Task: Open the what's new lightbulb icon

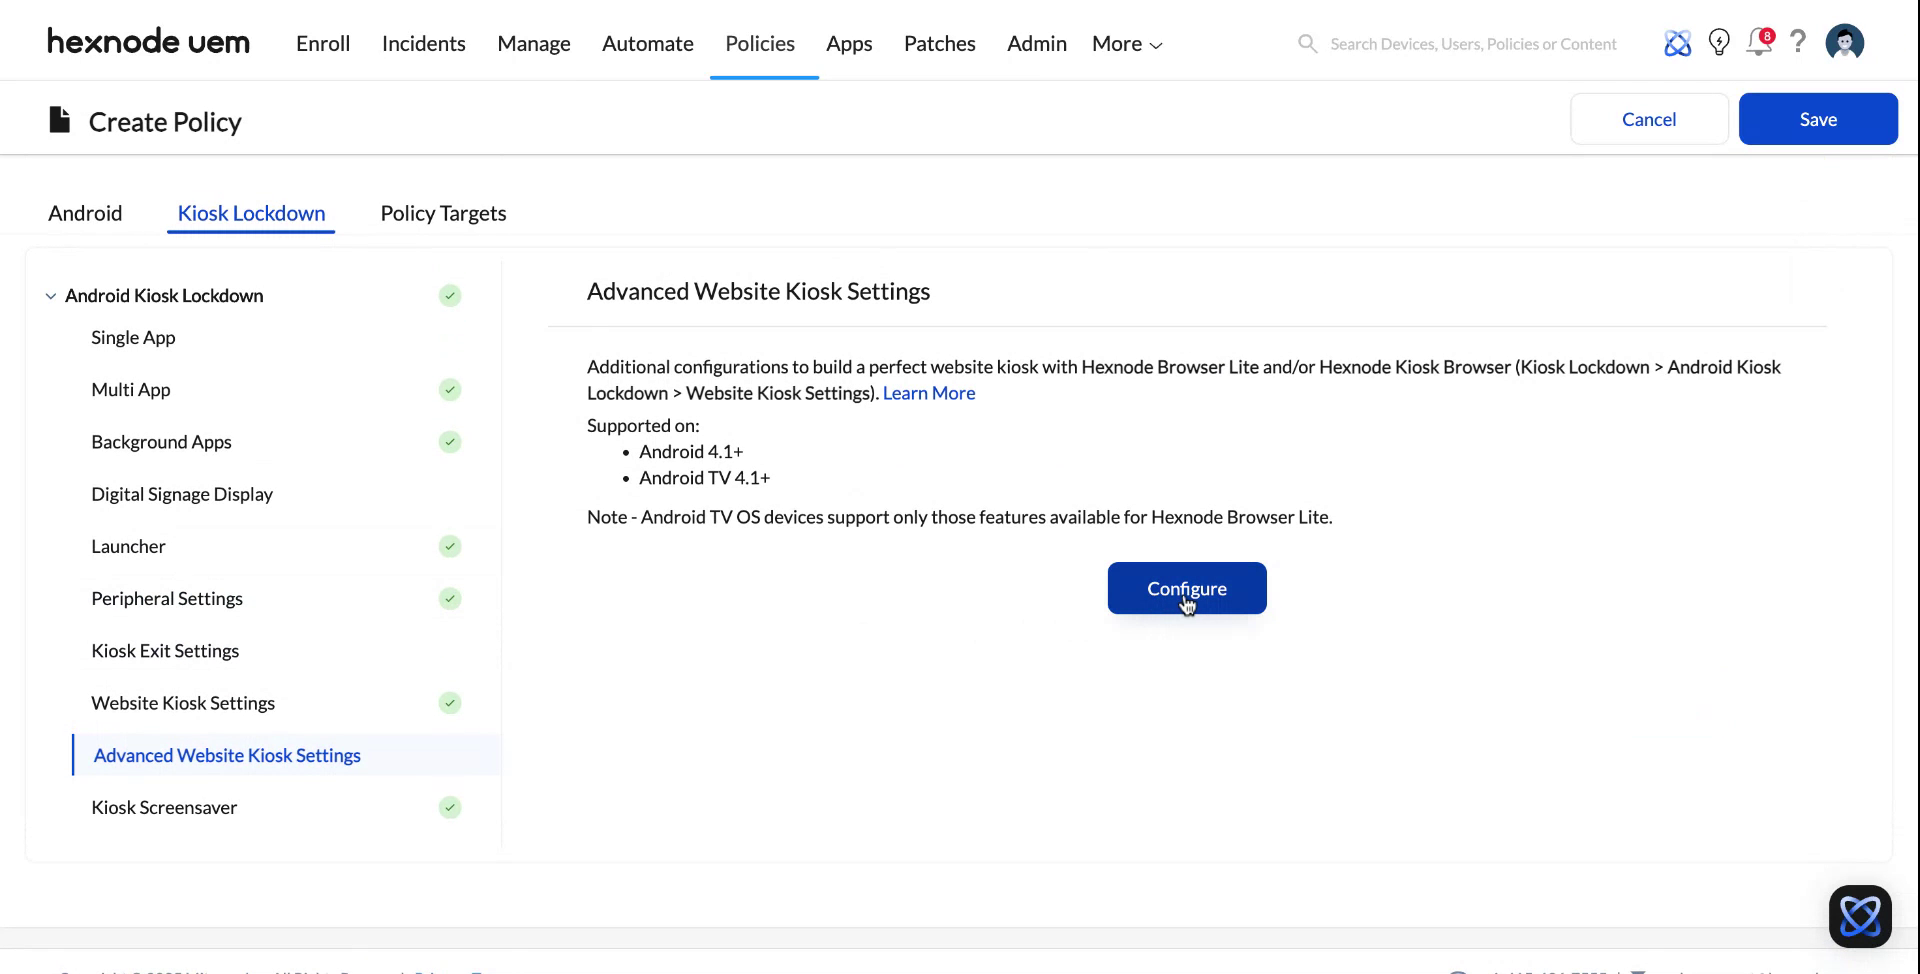Action: pos(1719,43)
